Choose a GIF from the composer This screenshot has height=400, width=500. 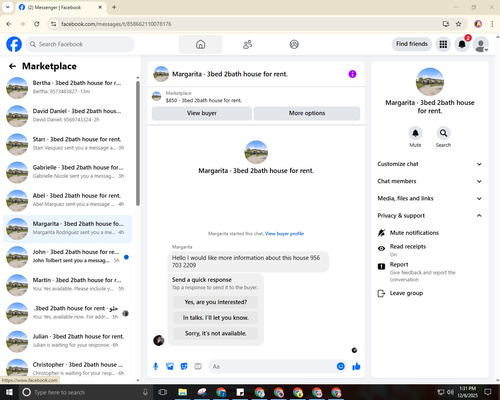click(x=198, y=366)
